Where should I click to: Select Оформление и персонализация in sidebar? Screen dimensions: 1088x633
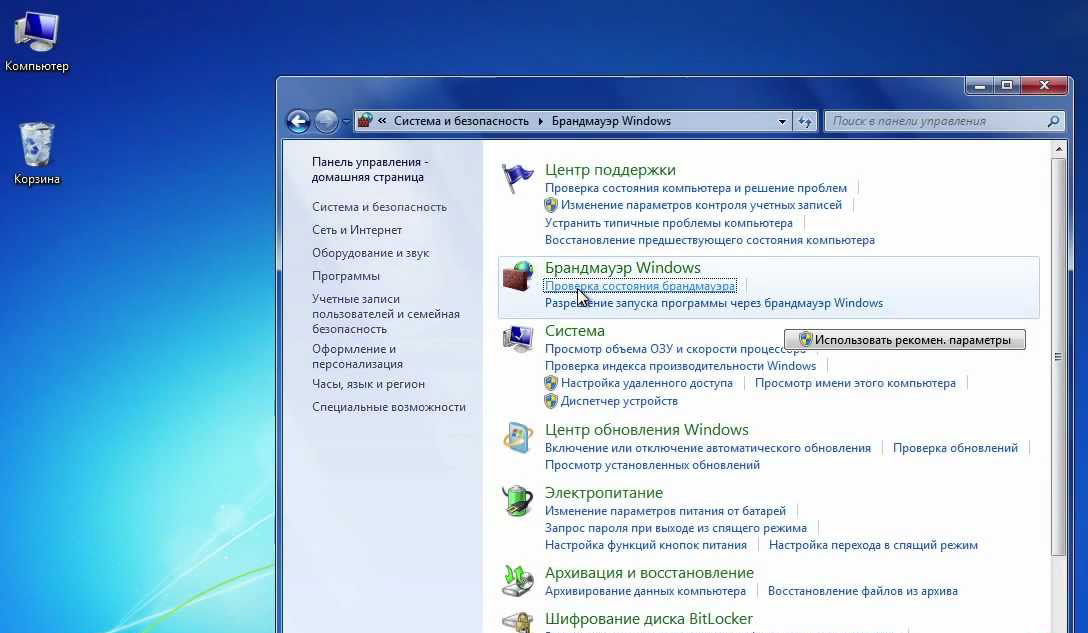357,356
